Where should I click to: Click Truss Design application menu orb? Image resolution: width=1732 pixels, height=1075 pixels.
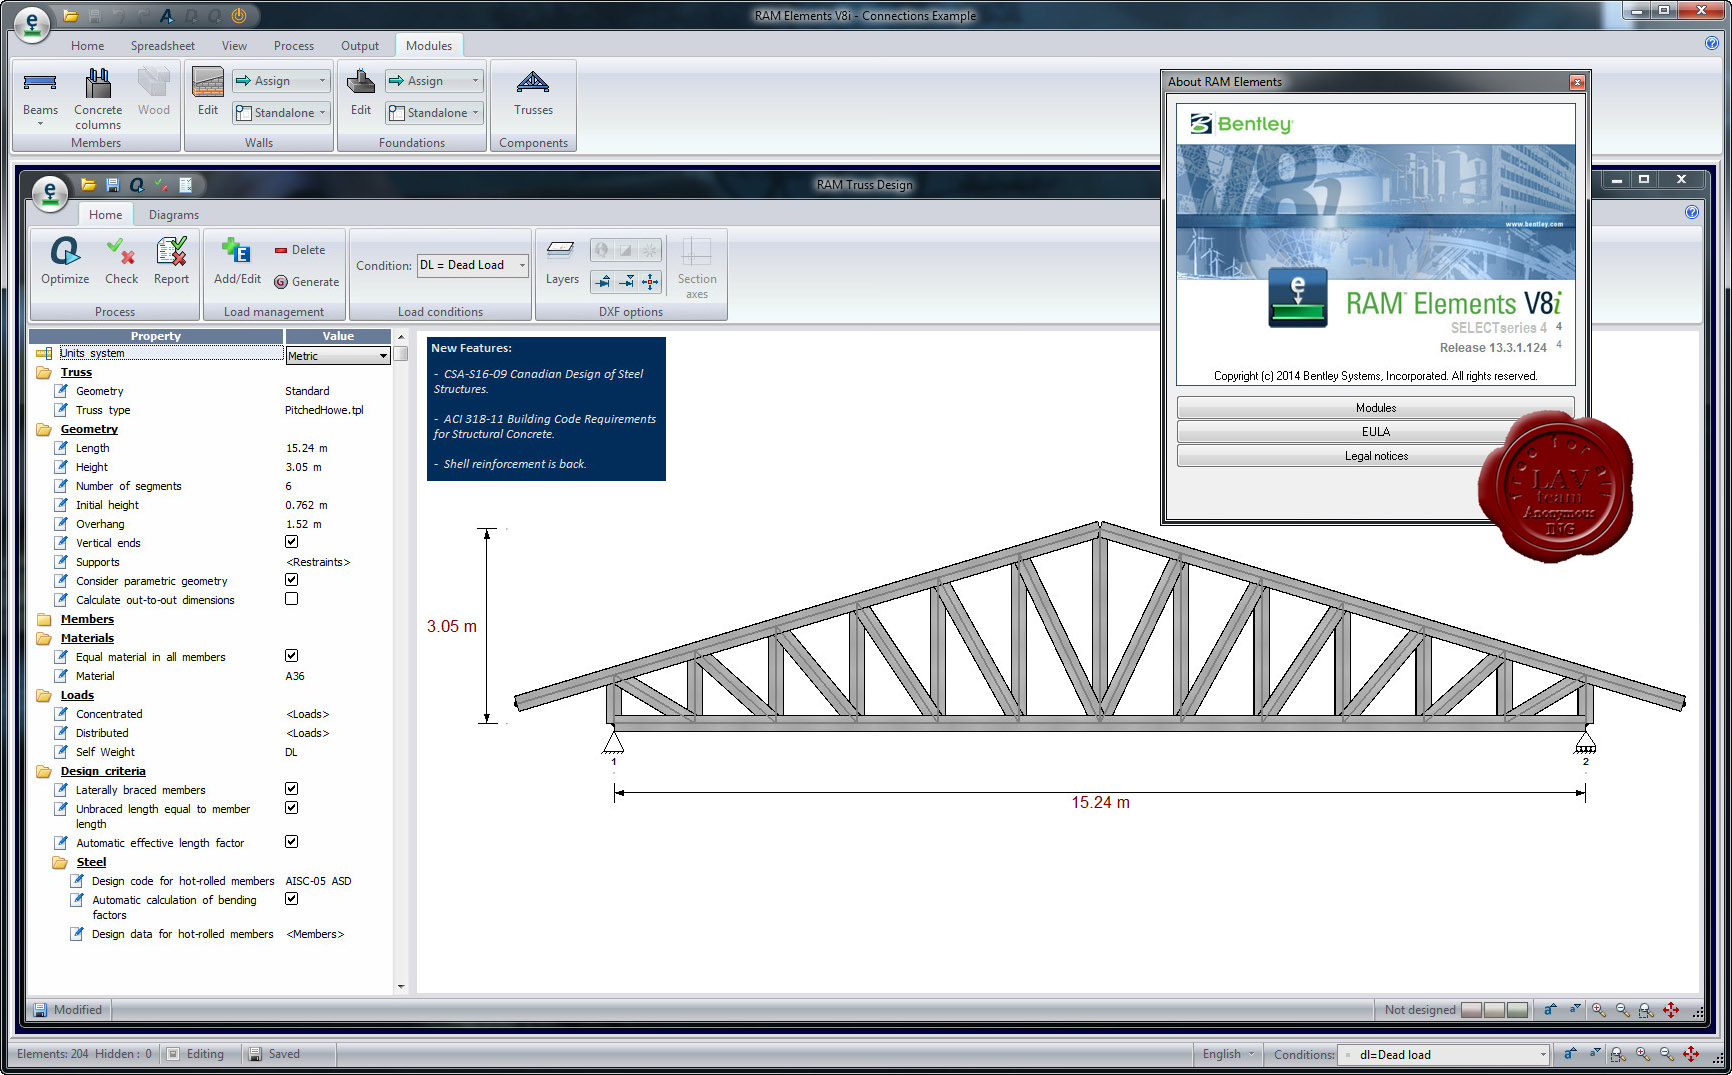tap(50, 192)
